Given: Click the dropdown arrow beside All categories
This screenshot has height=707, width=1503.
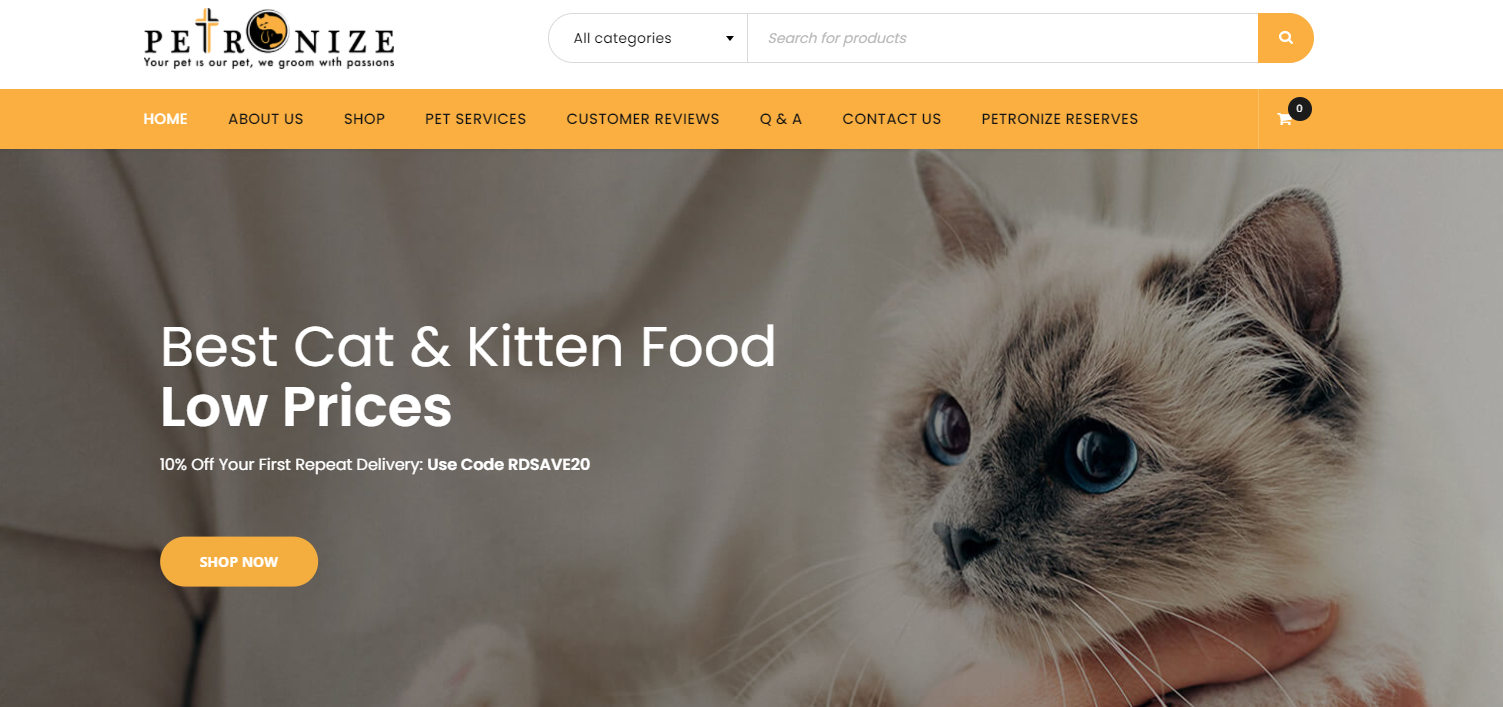Looking at the screenshot, I should pos(730,38).
